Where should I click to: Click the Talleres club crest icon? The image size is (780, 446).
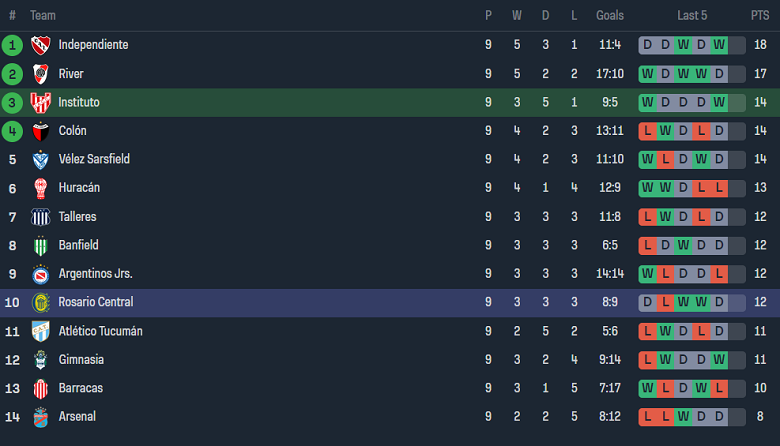40,217
